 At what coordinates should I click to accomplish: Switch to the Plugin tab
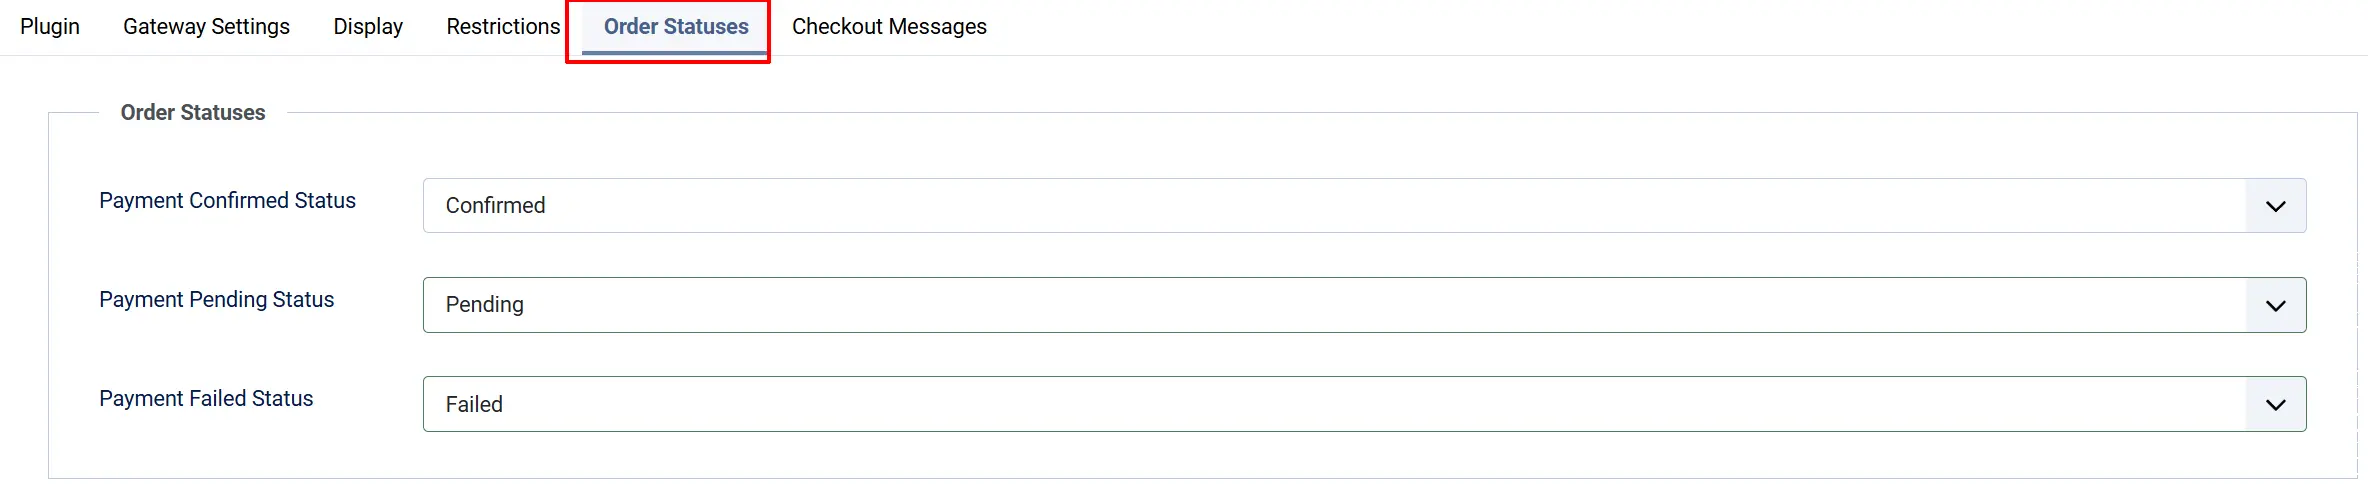[x=50, y=27]
